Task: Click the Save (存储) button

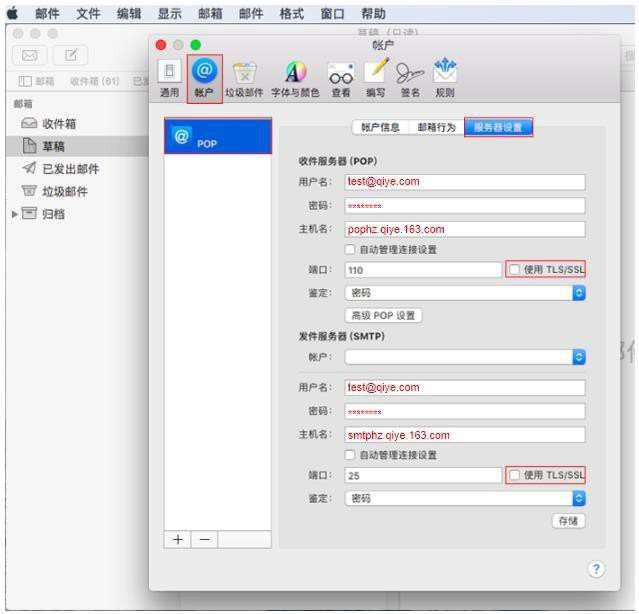Action: click(568, 521)
